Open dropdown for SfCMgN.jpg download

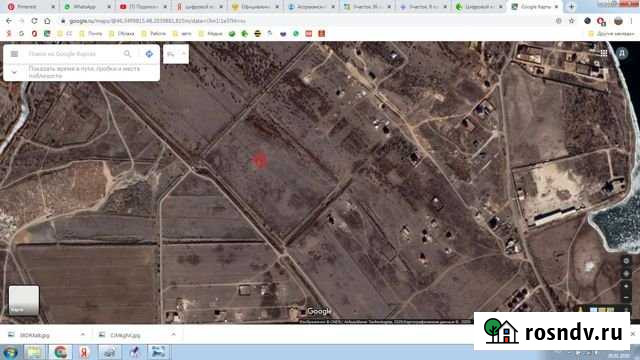click(x=173, y=335)
